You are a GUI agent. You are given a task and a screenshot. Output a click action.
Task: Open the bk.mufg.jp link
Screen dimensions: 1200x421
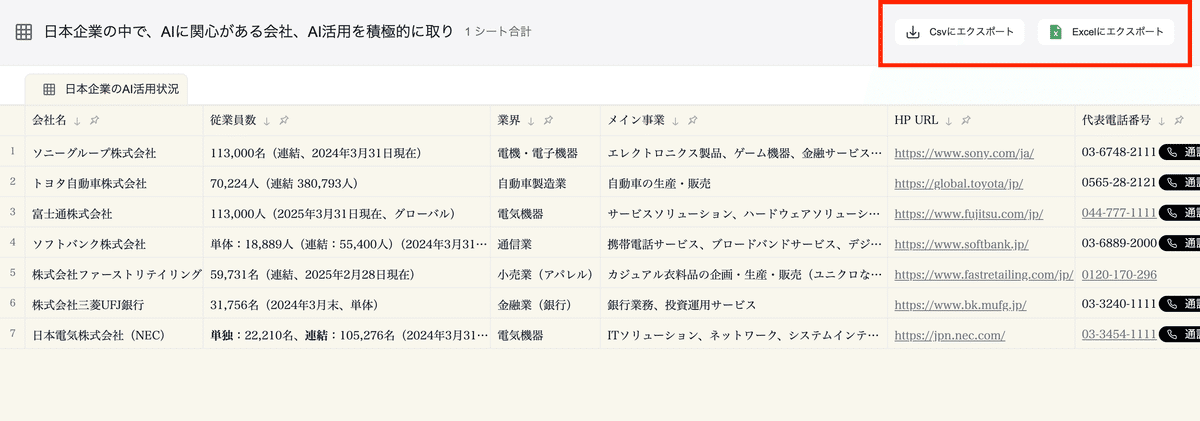point(960,305)
